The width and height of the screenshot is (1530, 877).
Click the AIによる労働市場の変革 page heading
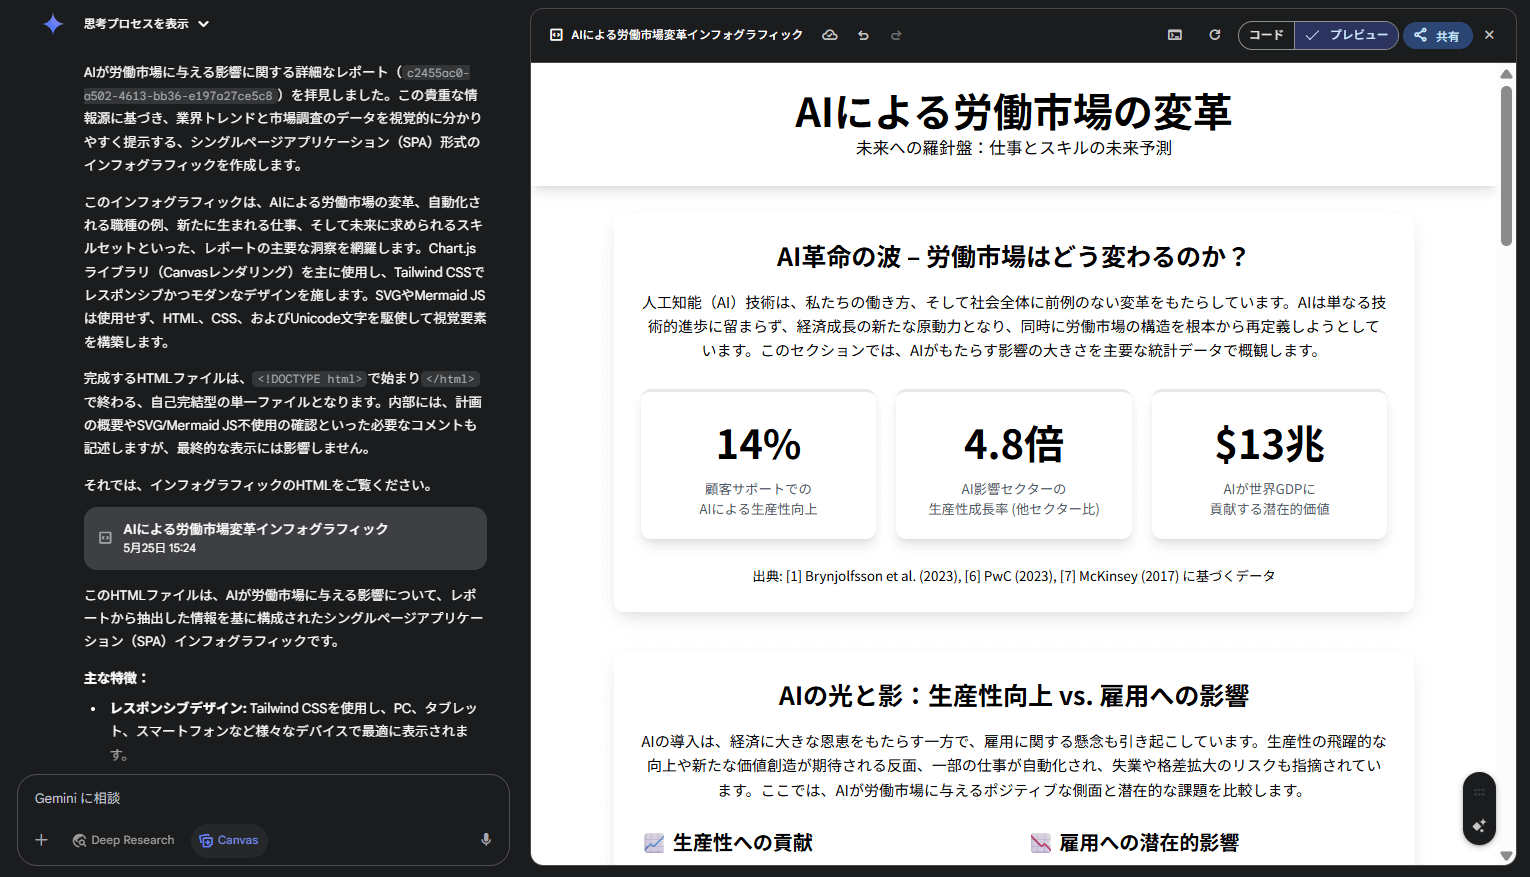tap(1013, 112)
